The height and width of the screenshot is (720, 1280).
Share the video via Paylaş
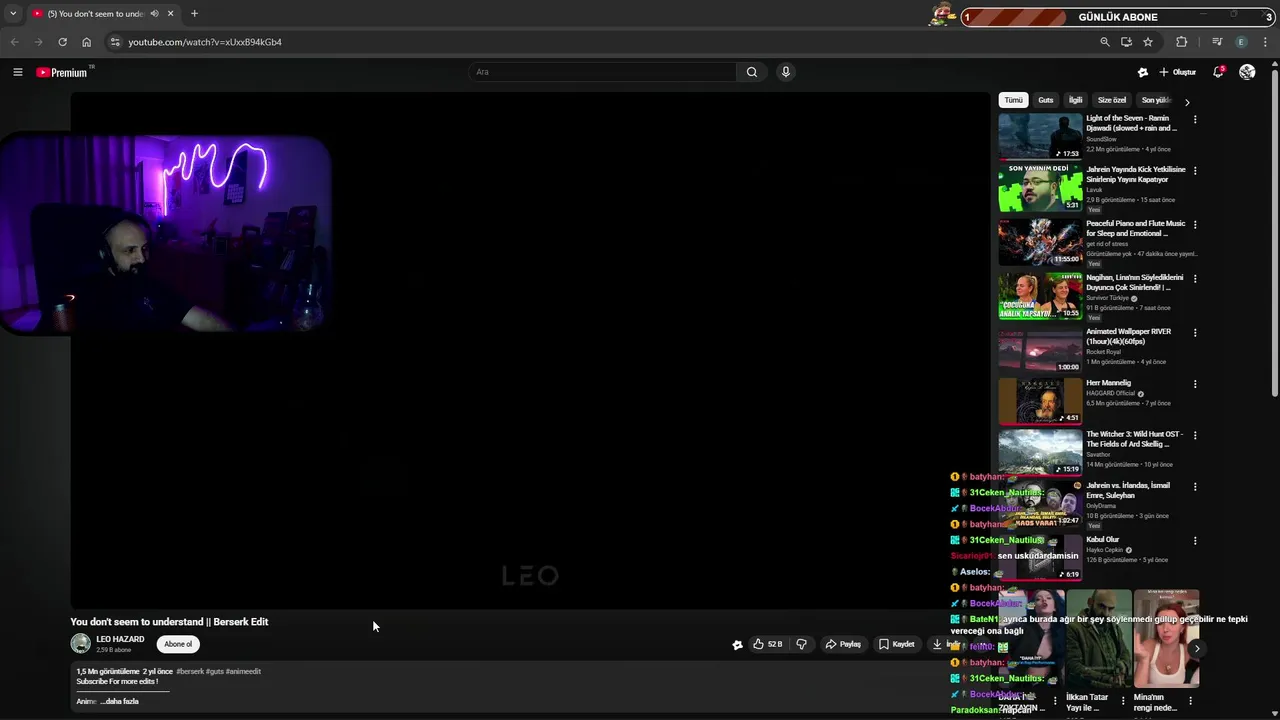tap(843, 644)
